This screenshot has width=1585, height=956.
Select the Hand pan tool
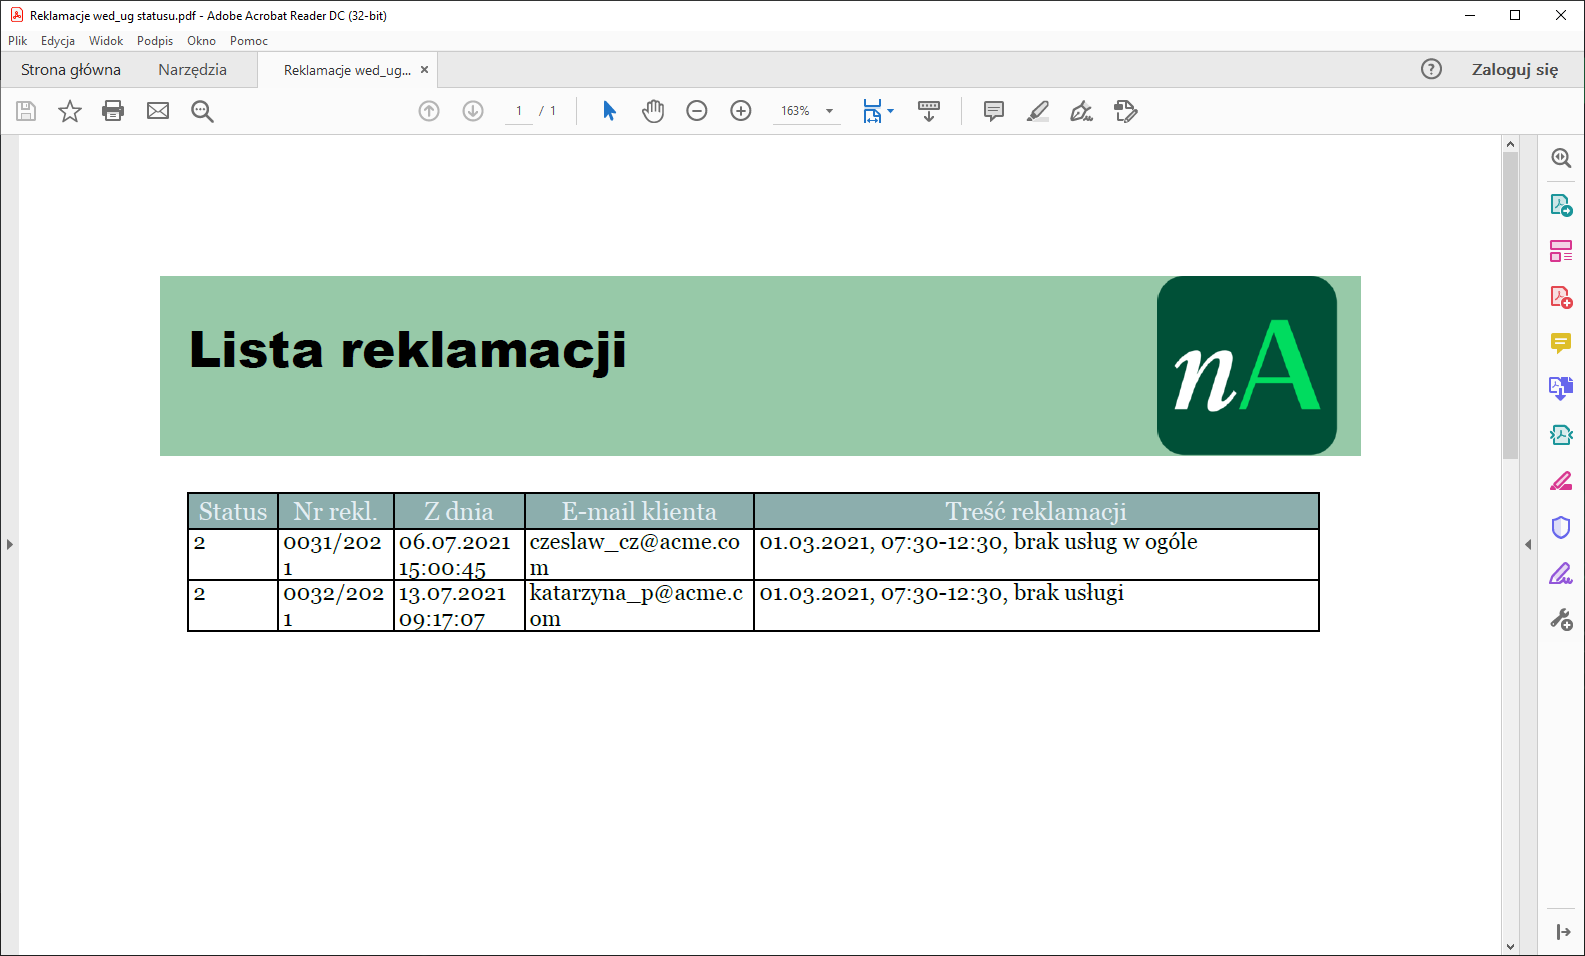(x=653, y=111)
